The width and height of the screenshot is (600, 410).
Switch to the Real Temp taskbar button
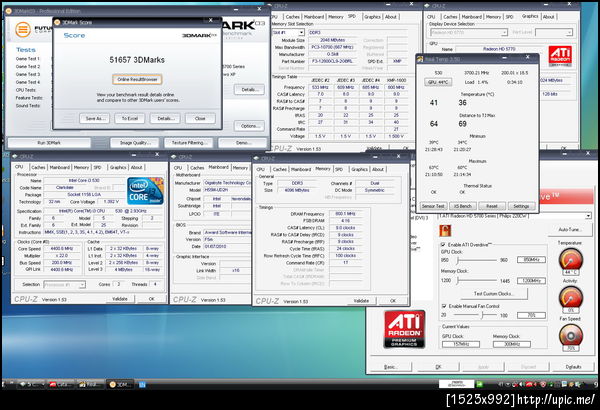pyautogui.click(x=91, y=384)
